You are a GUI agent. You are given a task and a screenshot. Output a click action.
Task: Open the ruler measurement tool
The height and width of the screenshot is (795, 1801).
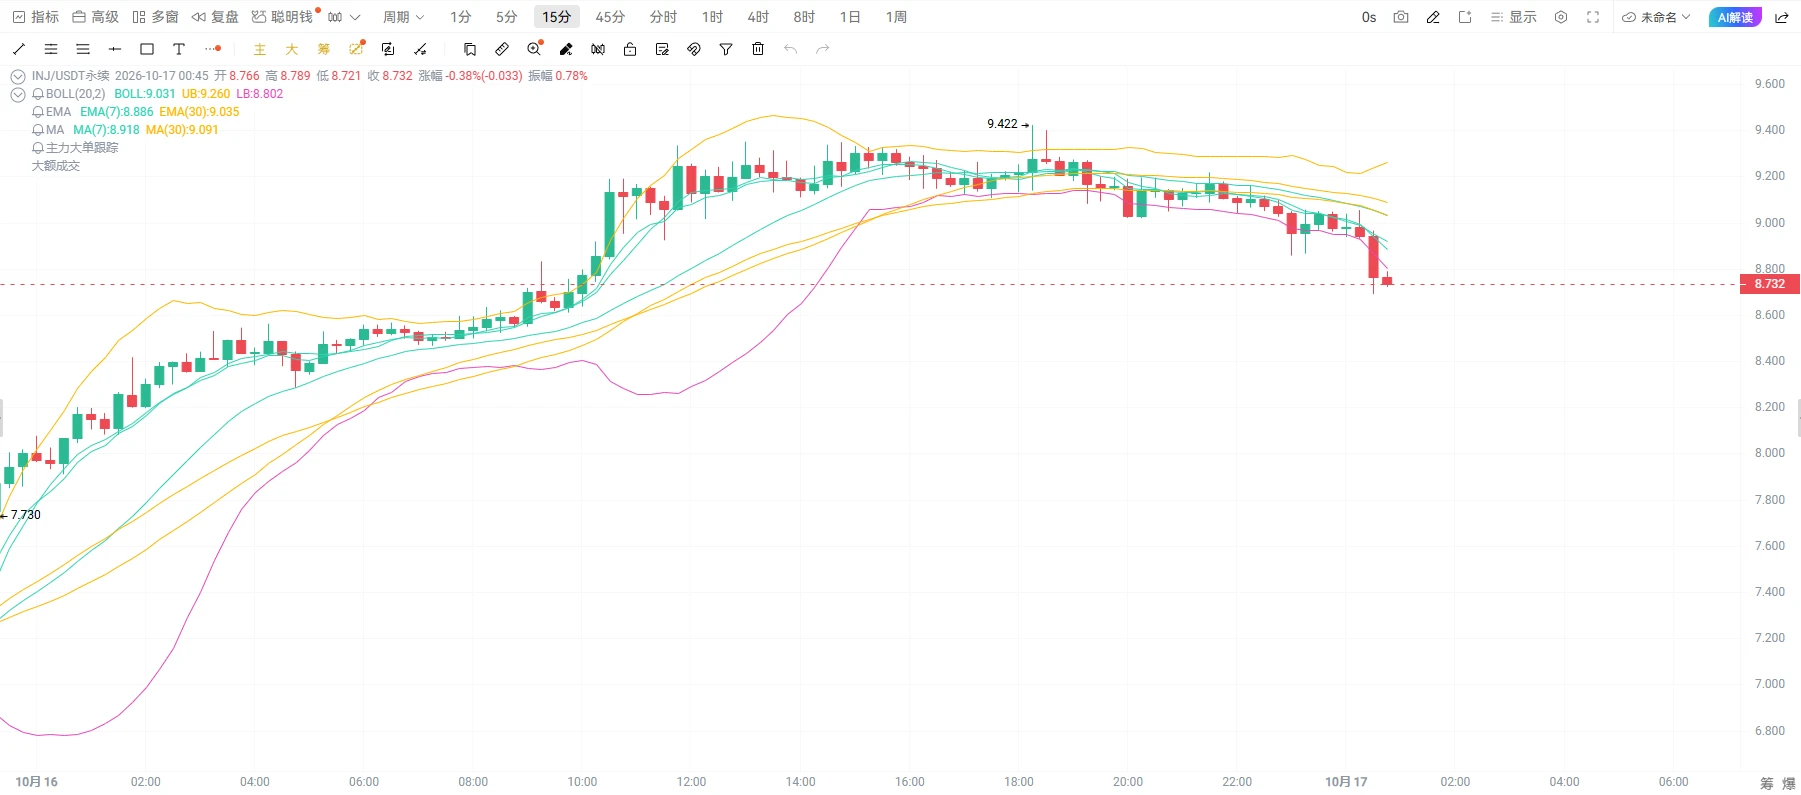(502, 49)
